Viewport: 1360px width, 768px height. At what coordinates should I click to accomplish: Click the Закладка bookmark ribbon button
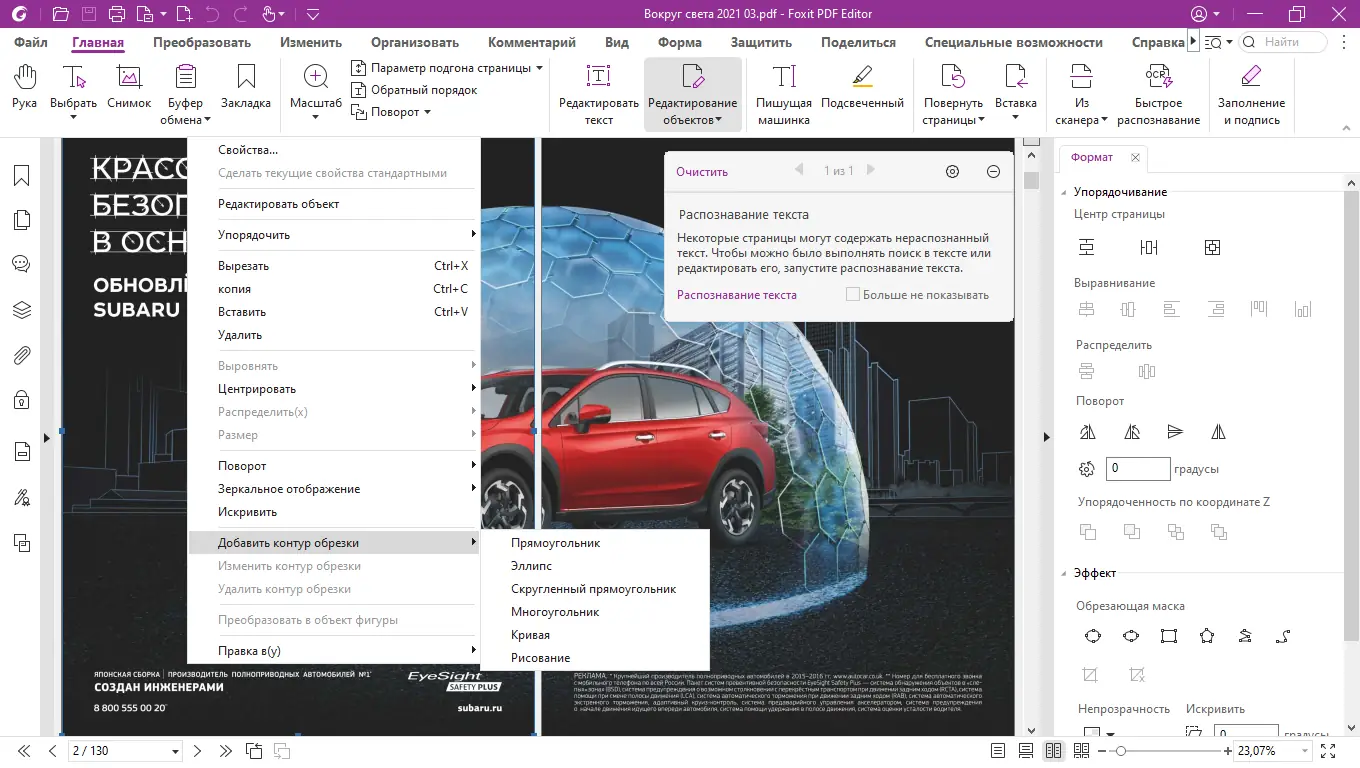(x=245, y=87)
